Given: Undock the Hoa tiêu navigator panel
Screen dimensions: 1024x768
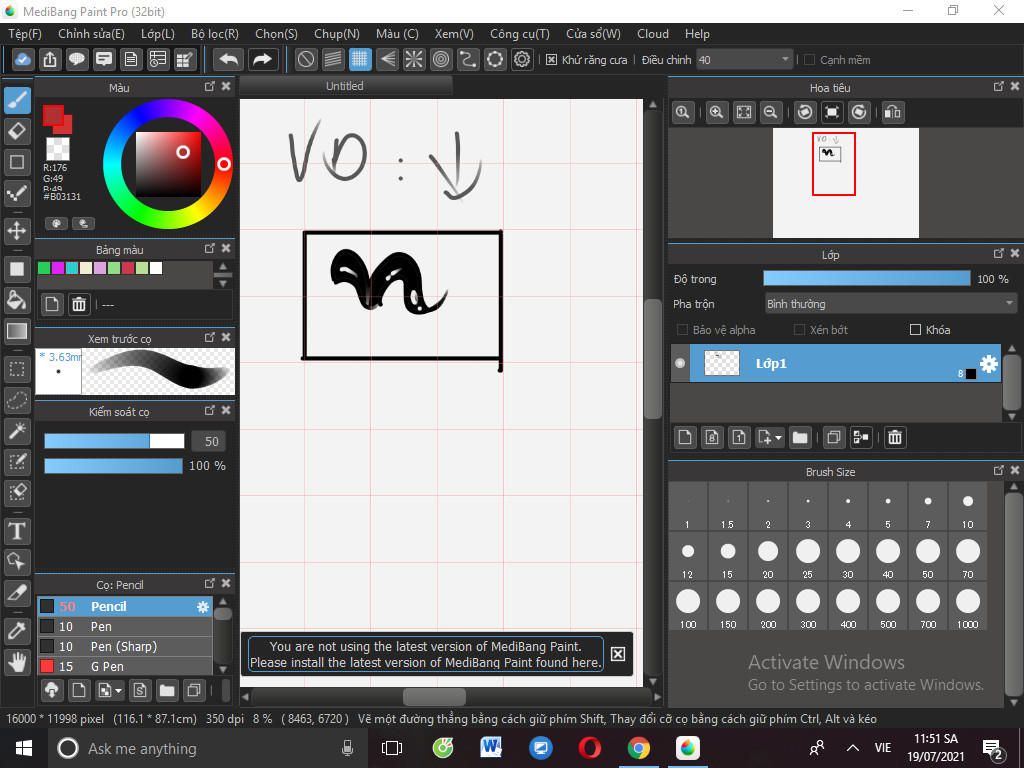Looking at the screenshot, I should click(x=999, y=86).
